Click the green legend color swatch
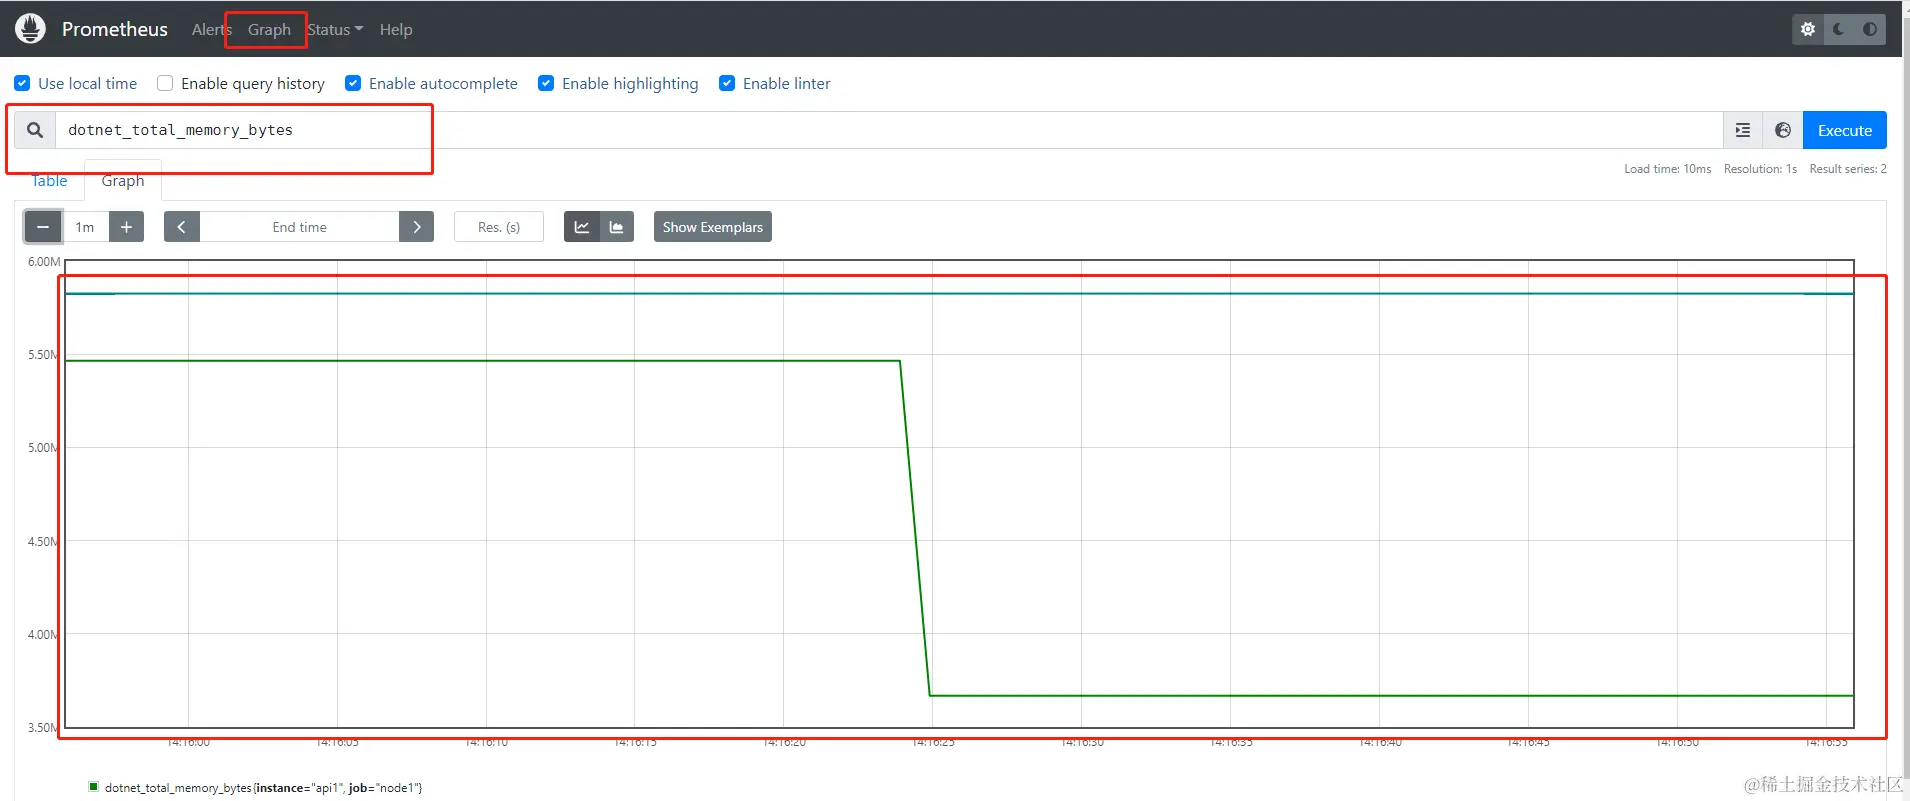This screenshot has height=801, width=1910. (x=94, y=787)
